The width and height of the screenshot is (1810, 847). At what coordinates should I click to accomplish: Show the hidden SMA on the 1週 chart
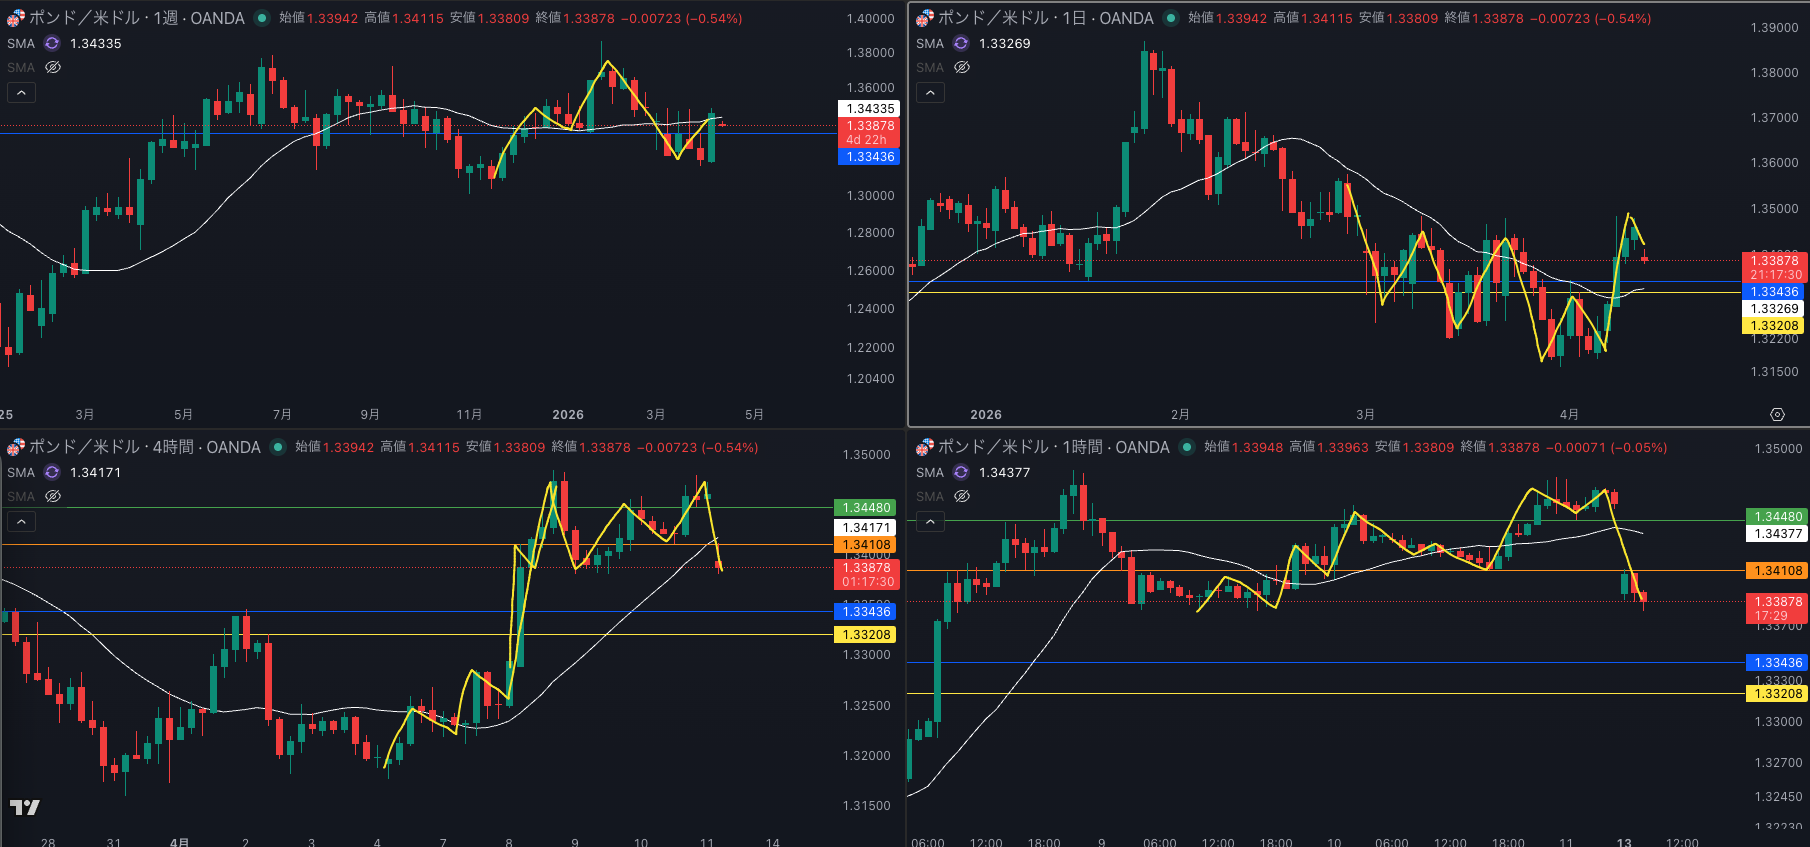tap(53, 67)
